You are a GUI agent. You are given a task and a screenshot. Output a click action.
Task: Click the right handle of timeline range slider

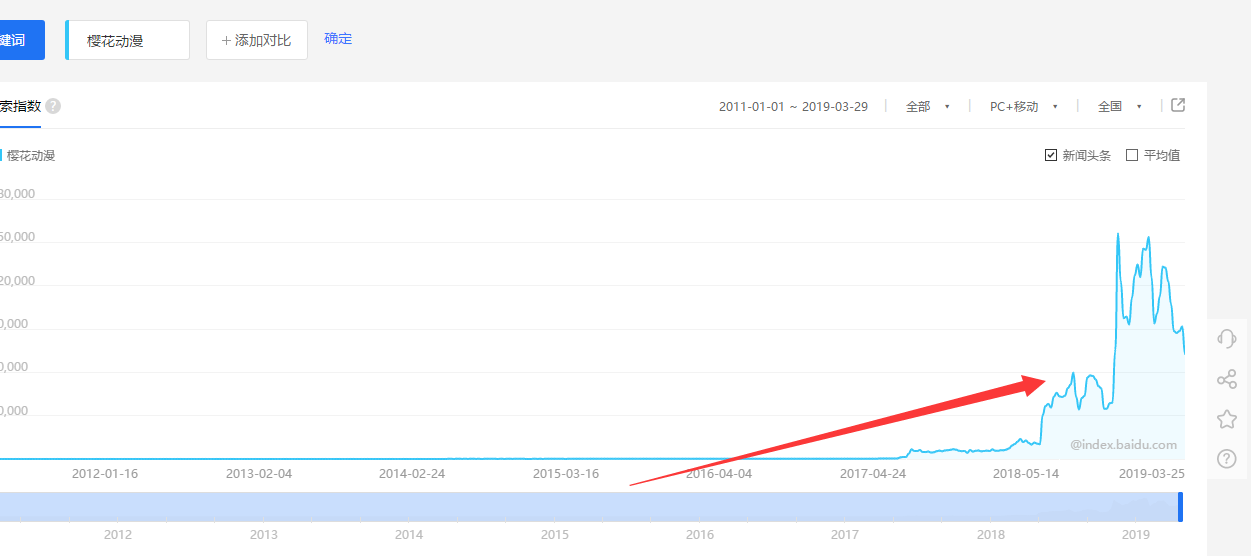click(1180, 506)
